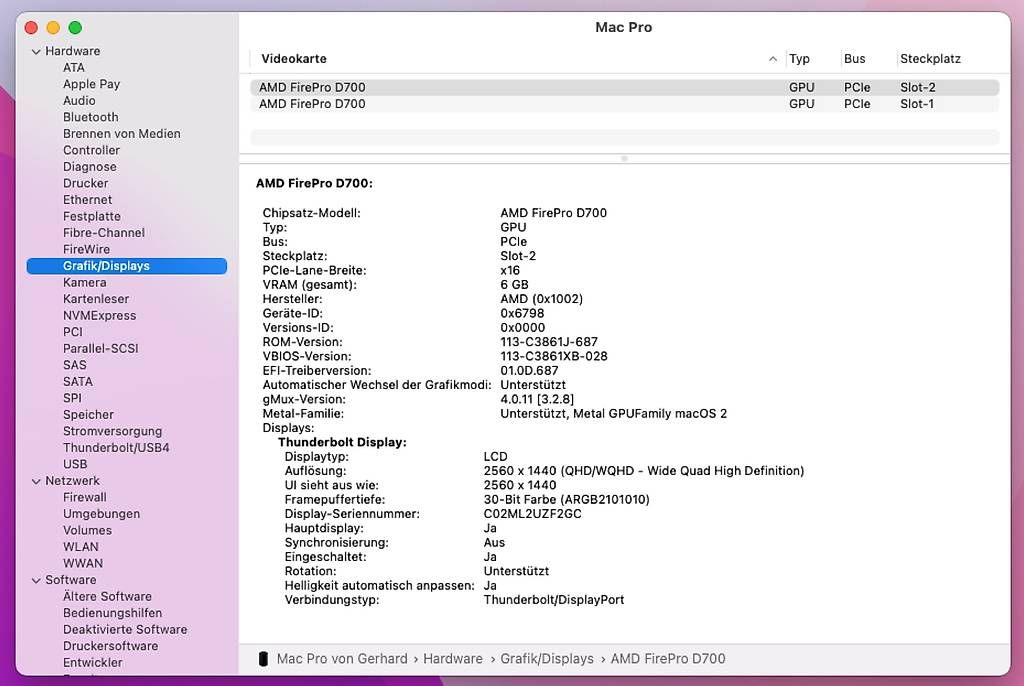
Task: Select Stromversorgung in the sidebar
Action: pyautogui.click(x=112, y=431)
